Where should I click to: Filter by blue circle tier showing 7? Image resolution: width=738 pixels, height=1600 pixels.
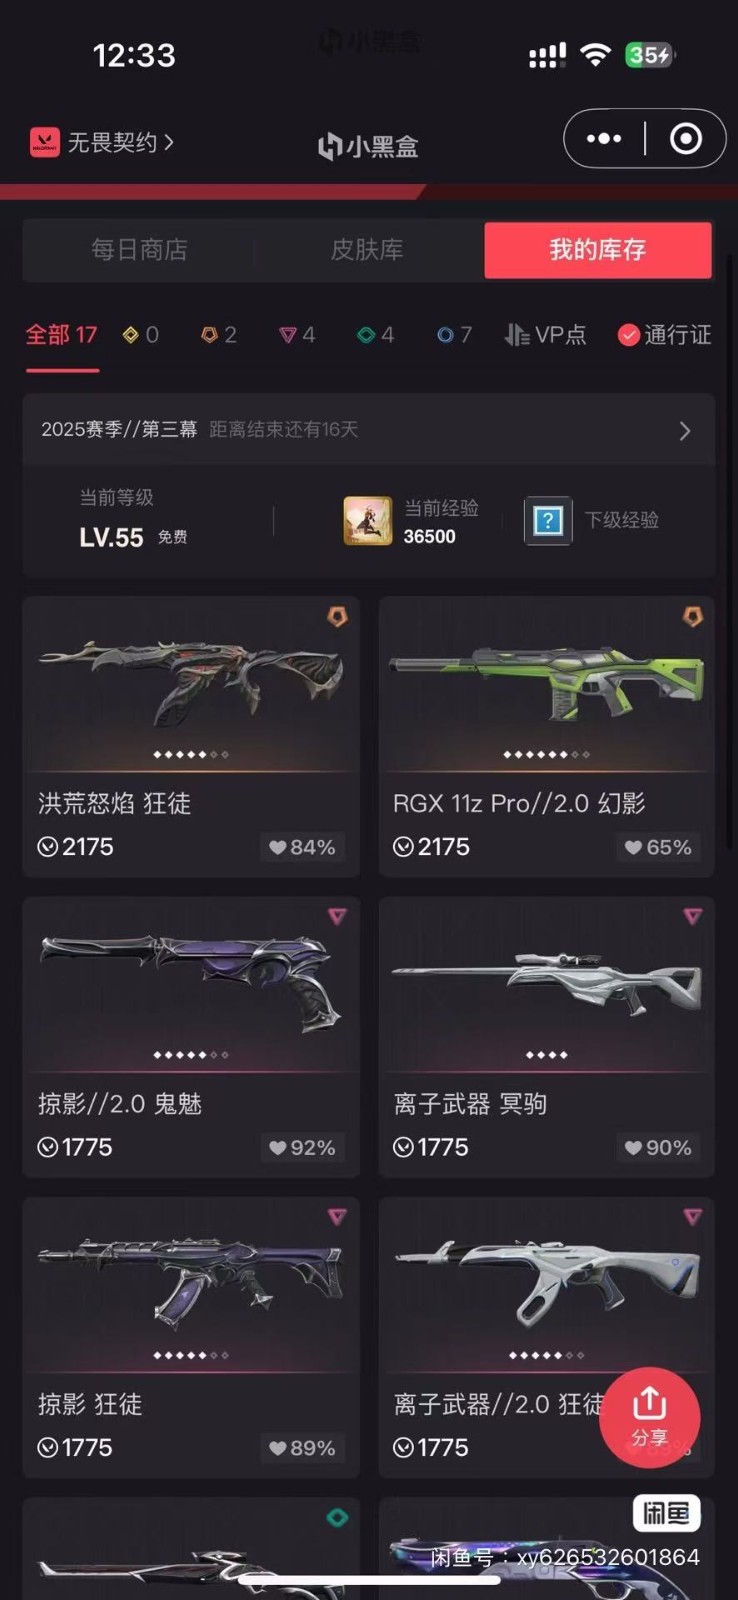(x=454, y=335)
